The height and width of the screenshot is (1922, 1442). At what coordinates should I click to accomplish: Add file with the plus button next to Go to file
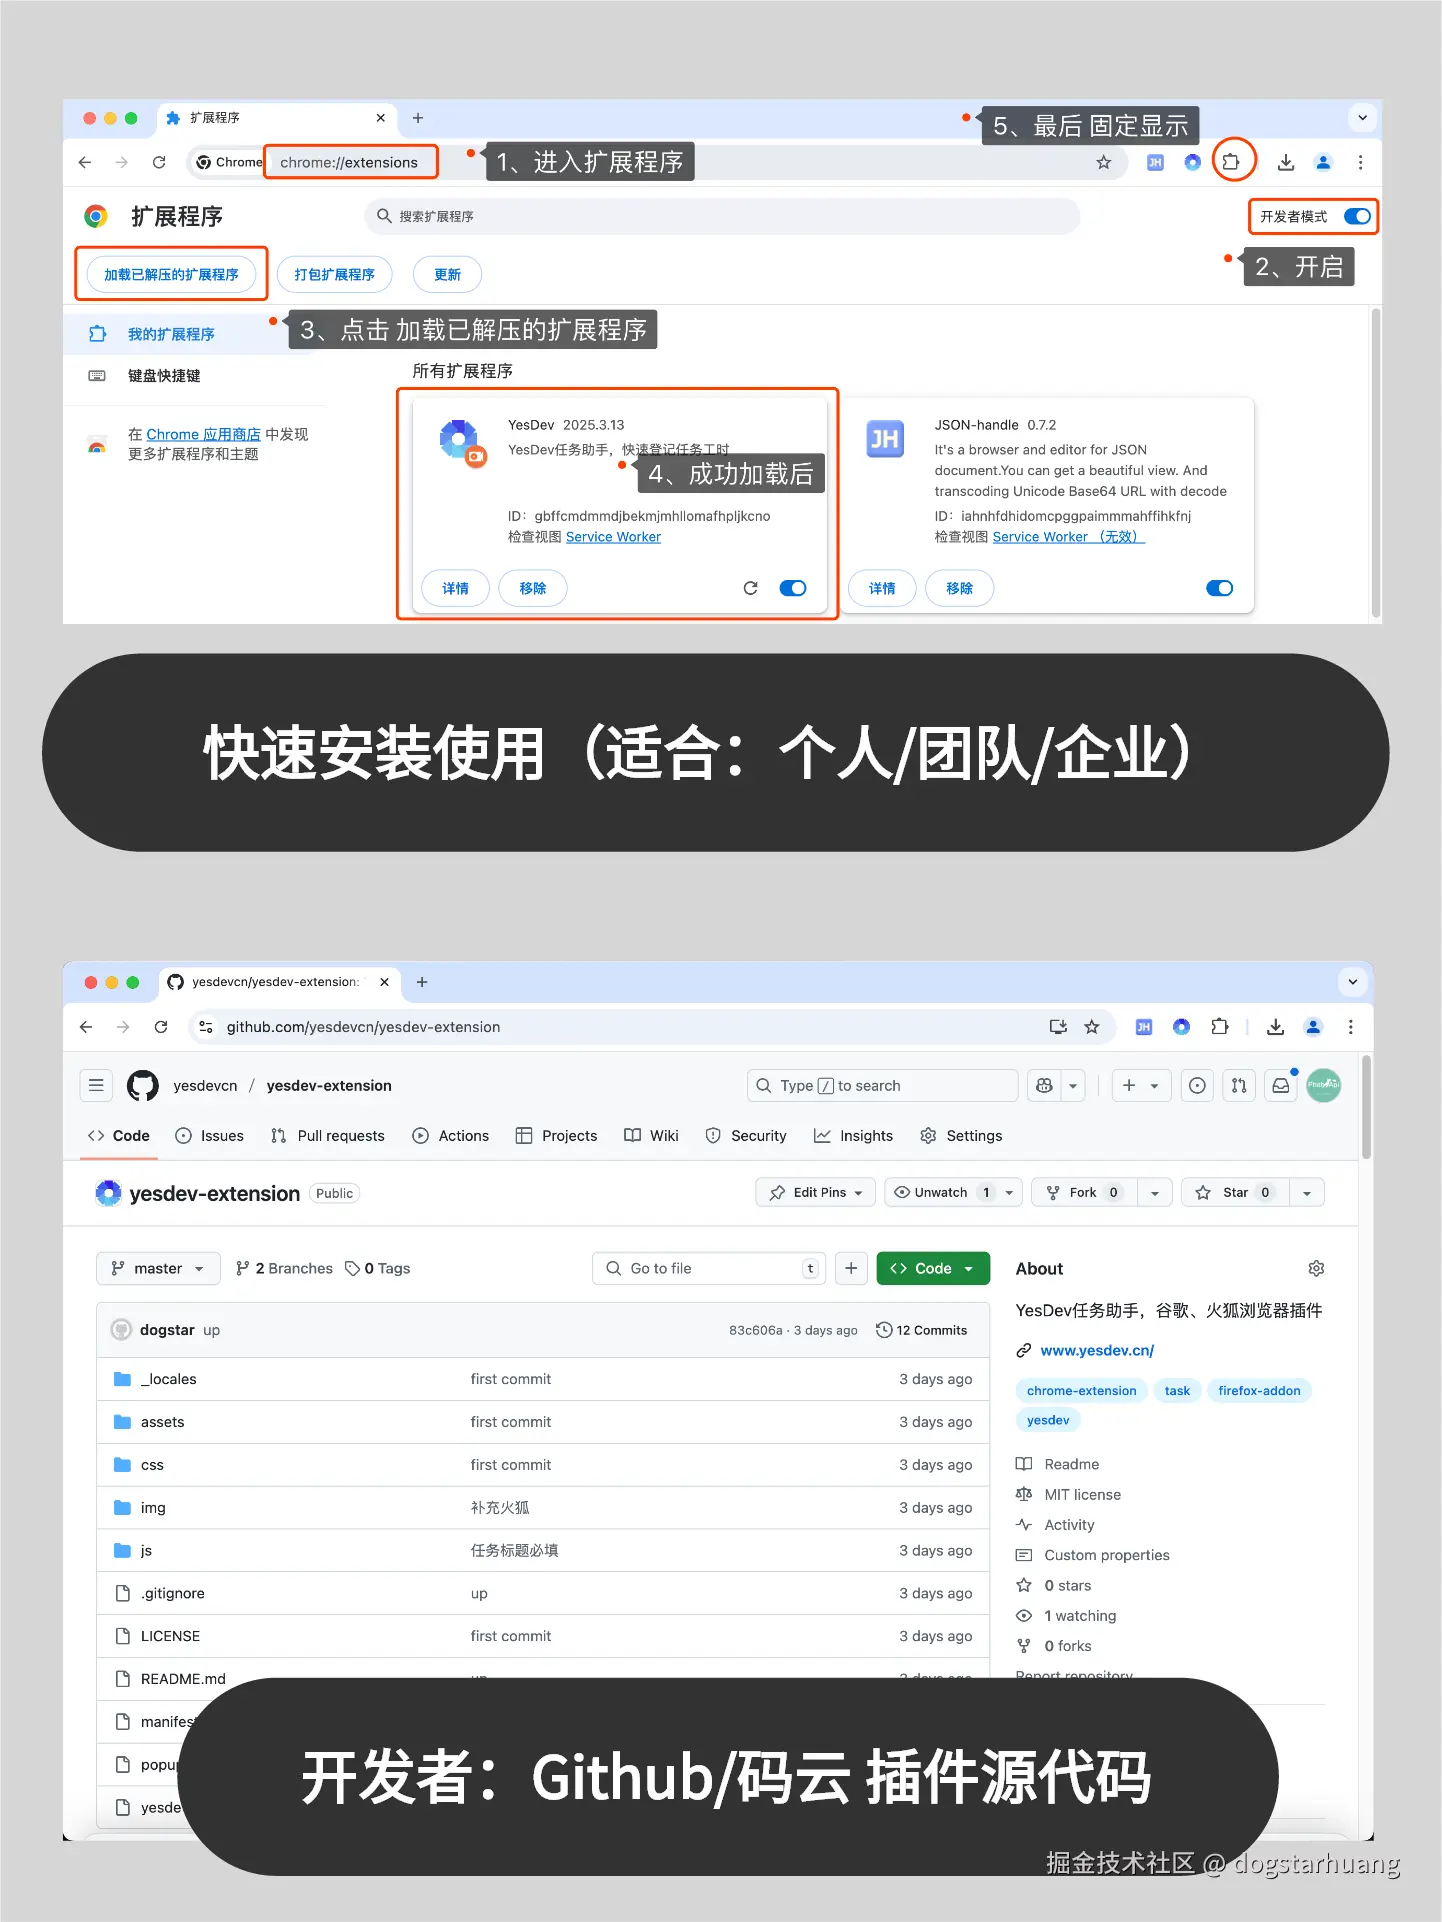851,1268
